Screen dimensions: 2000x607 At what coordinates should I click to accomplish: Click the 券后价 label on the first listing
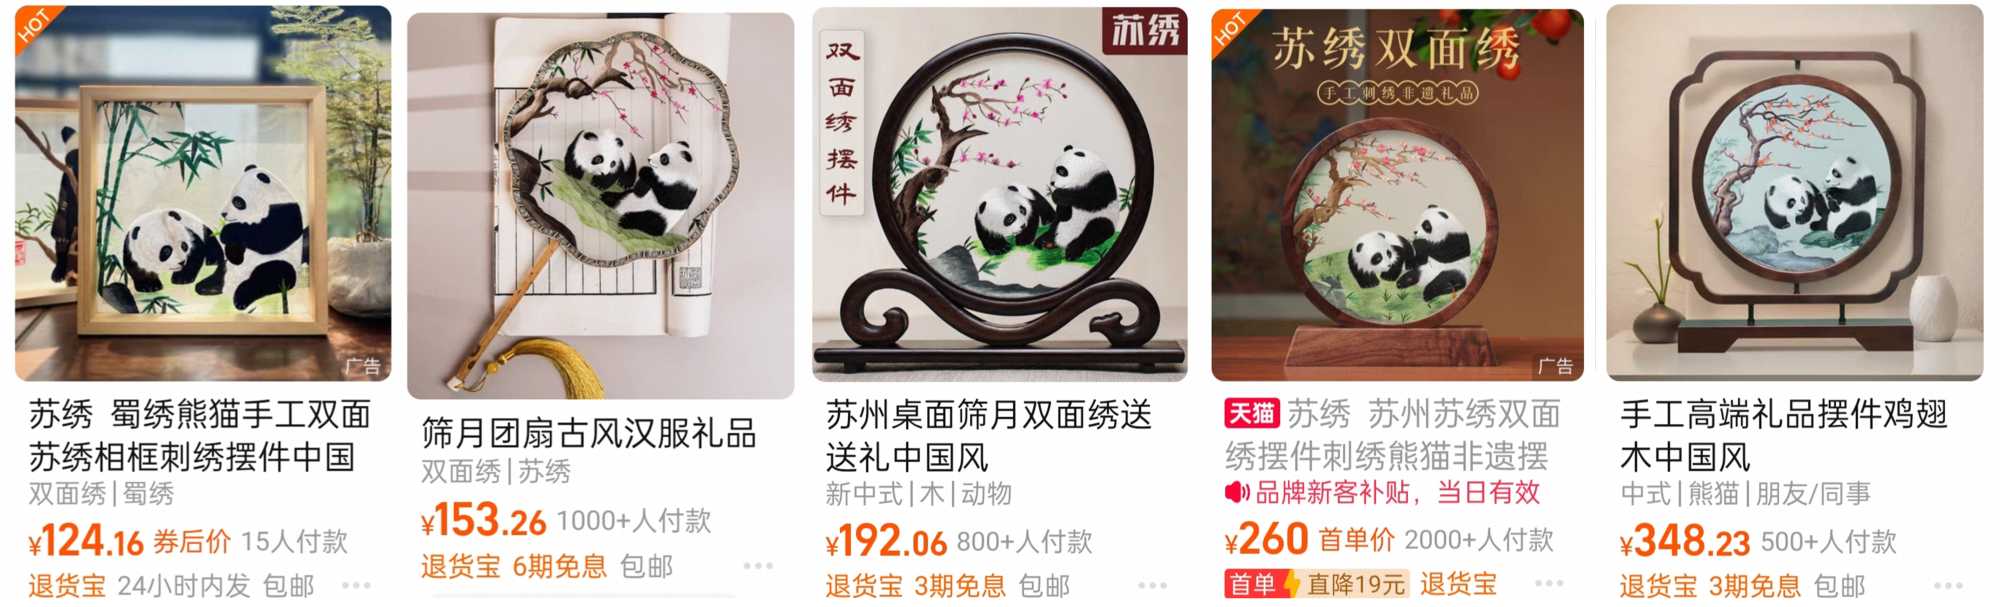(192, 542)
